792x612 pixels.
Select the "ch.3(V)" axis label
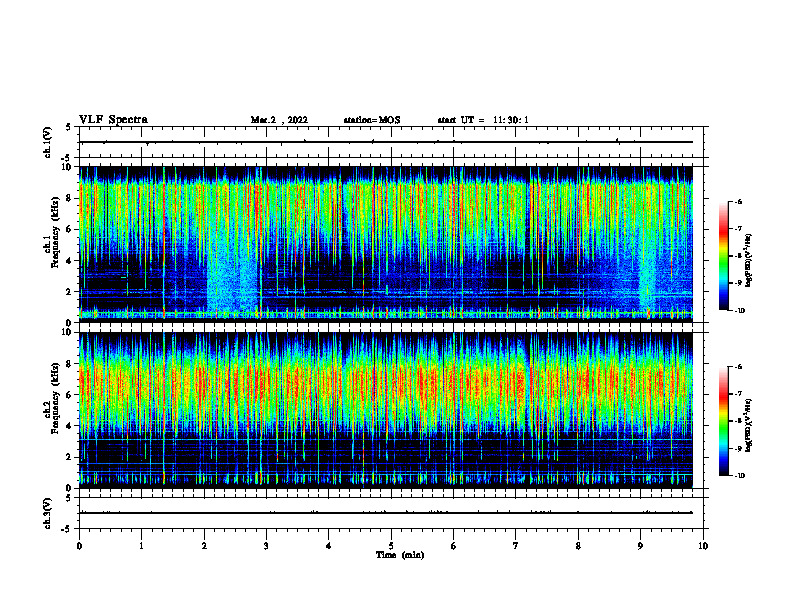pyautogui.click(x=47, y=513)
